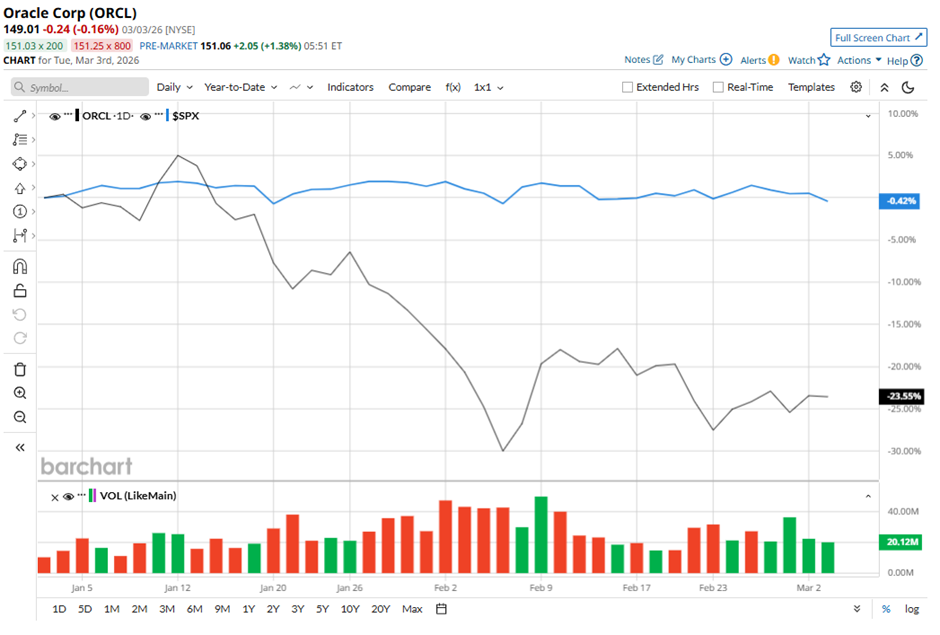Collapse the drawing tools sidebar
The height and width of the screenshot is (635, 940).
pos(20,447)
